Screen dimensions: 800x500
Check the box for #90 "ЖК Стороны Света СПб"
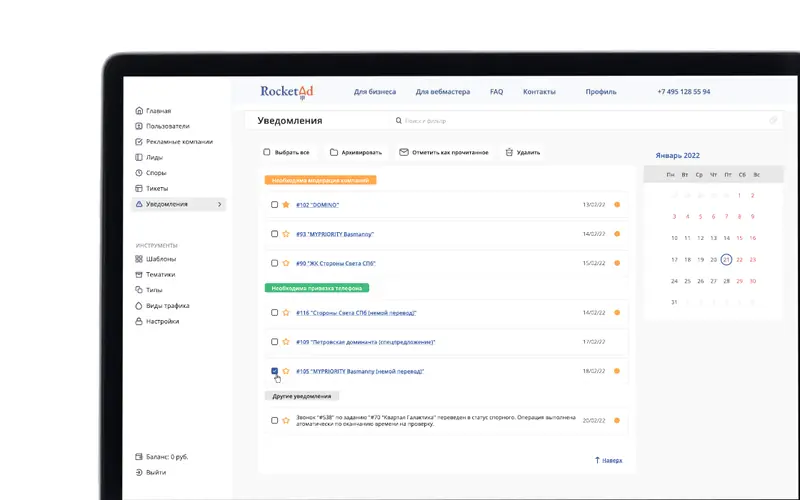(x=274, y=263)
